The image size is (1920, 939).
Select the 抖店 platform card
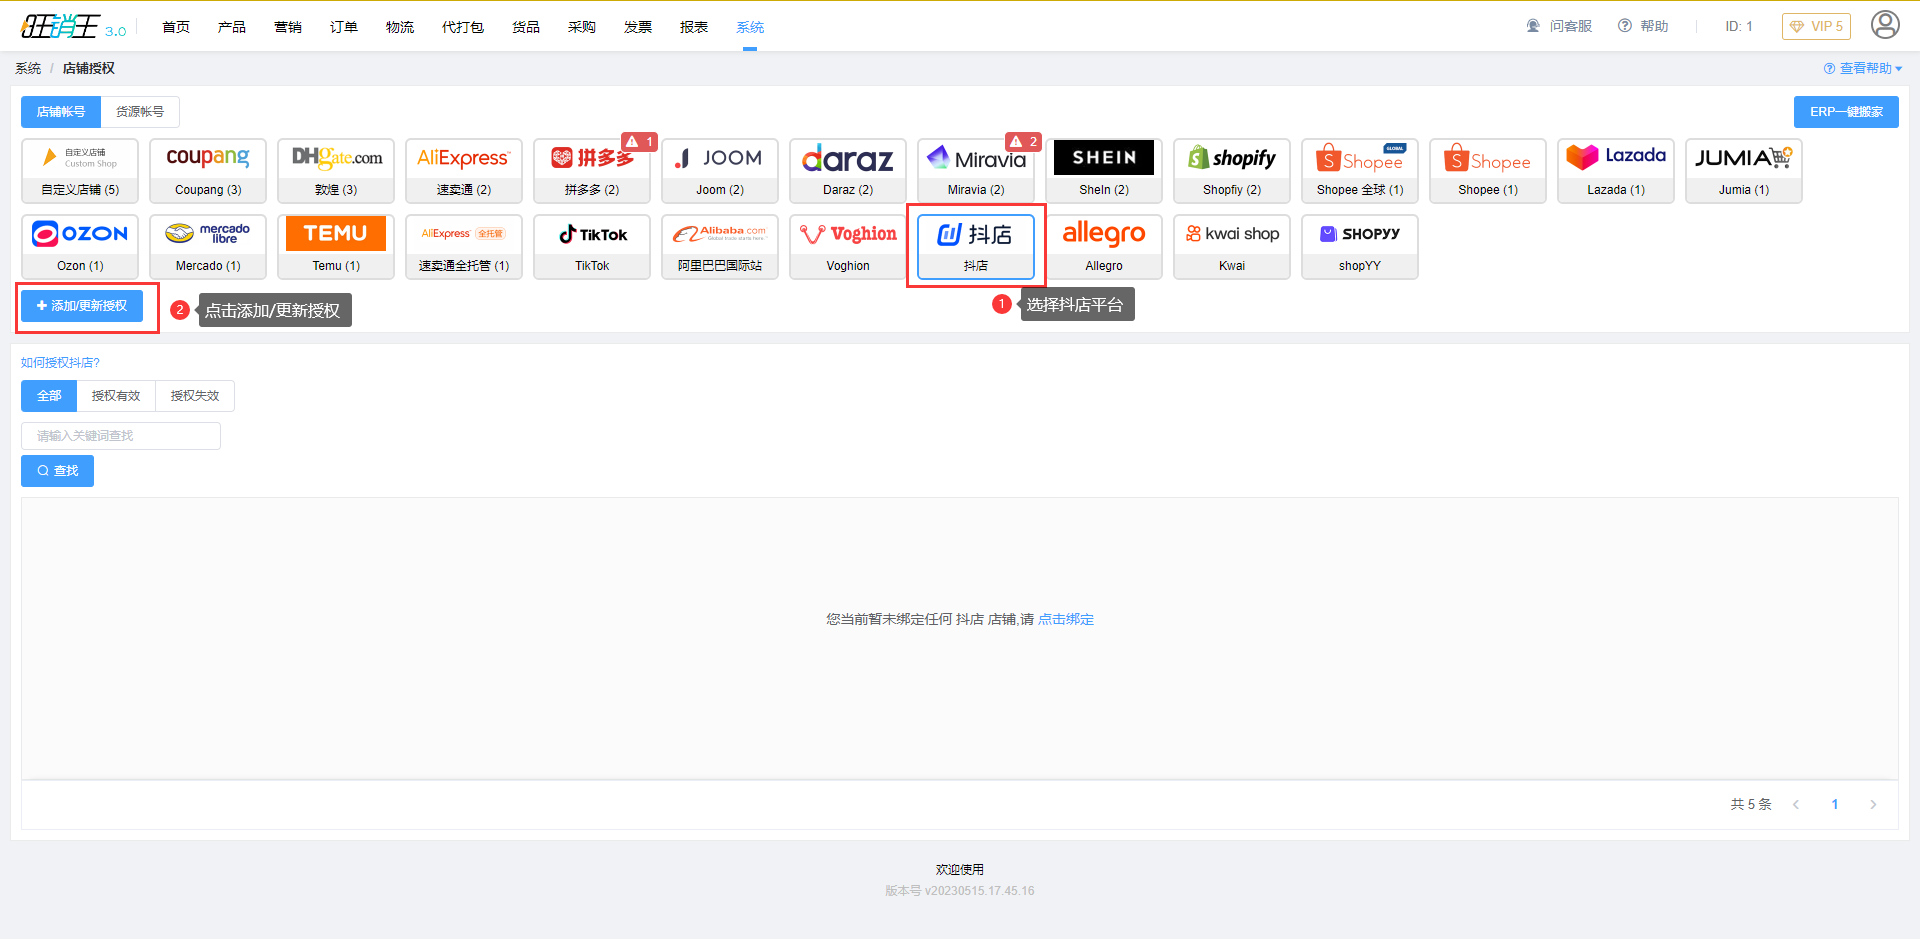976,247
